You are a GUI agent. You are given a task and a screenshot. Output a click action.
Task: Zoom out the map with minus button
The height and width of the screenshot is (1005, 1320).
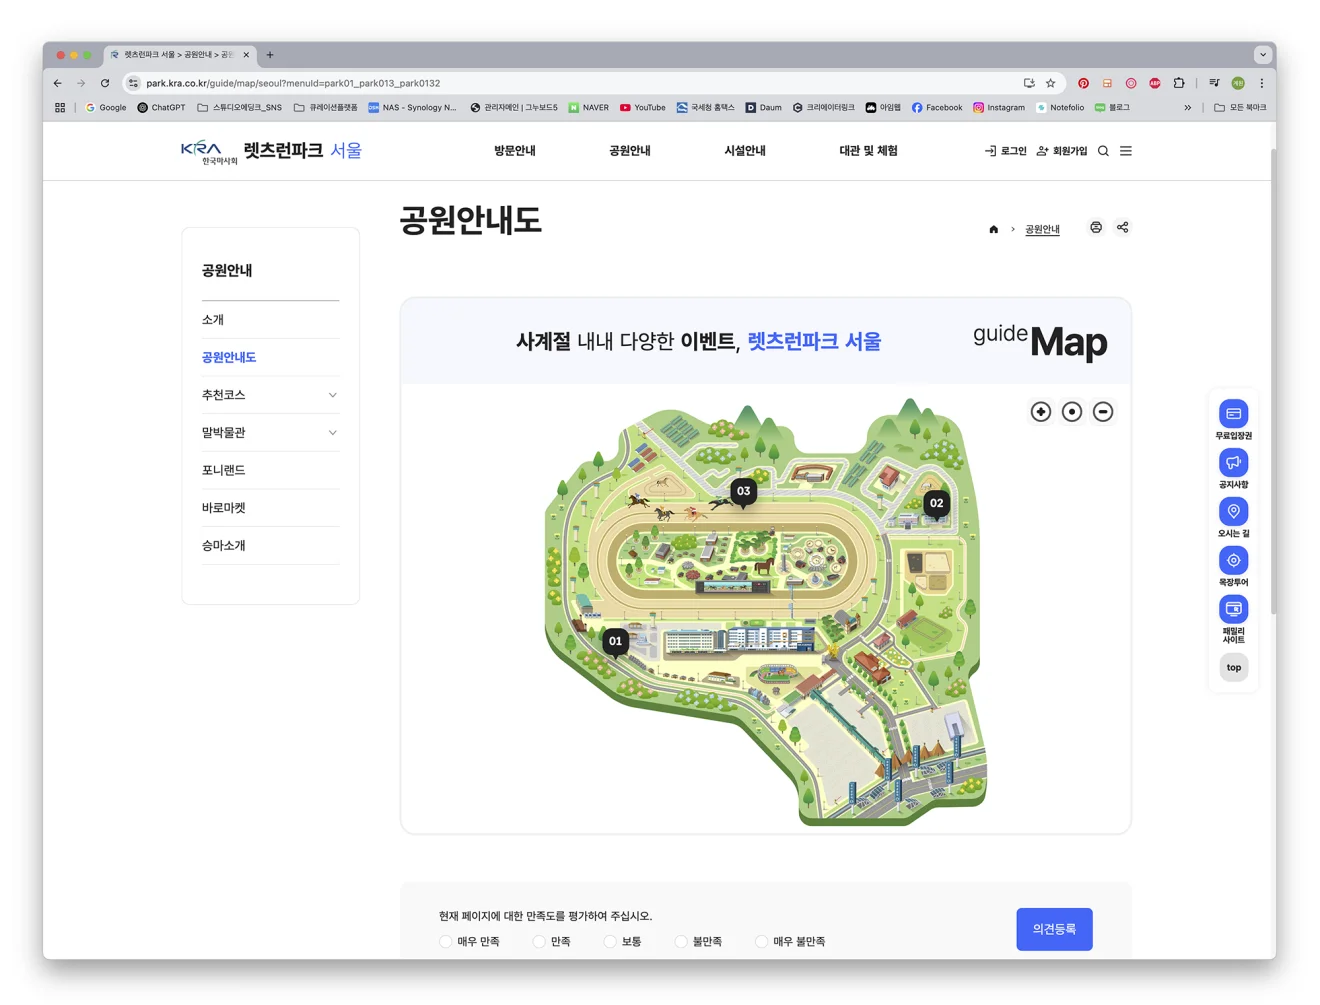click(x=1103, y=412)
